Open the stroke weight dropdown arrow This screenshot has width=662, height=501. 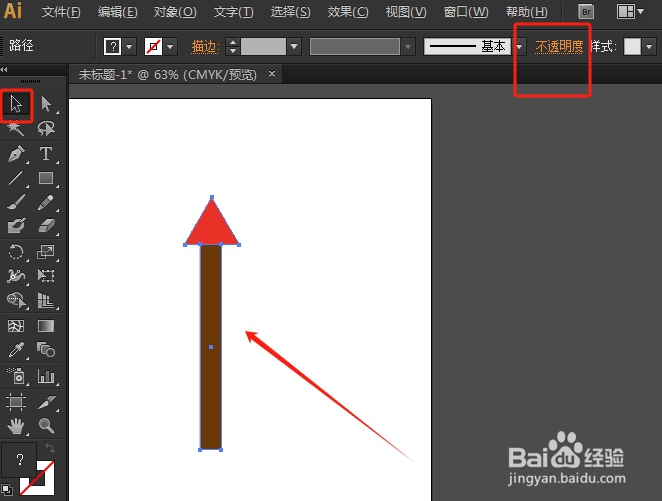tap(294, 46)
